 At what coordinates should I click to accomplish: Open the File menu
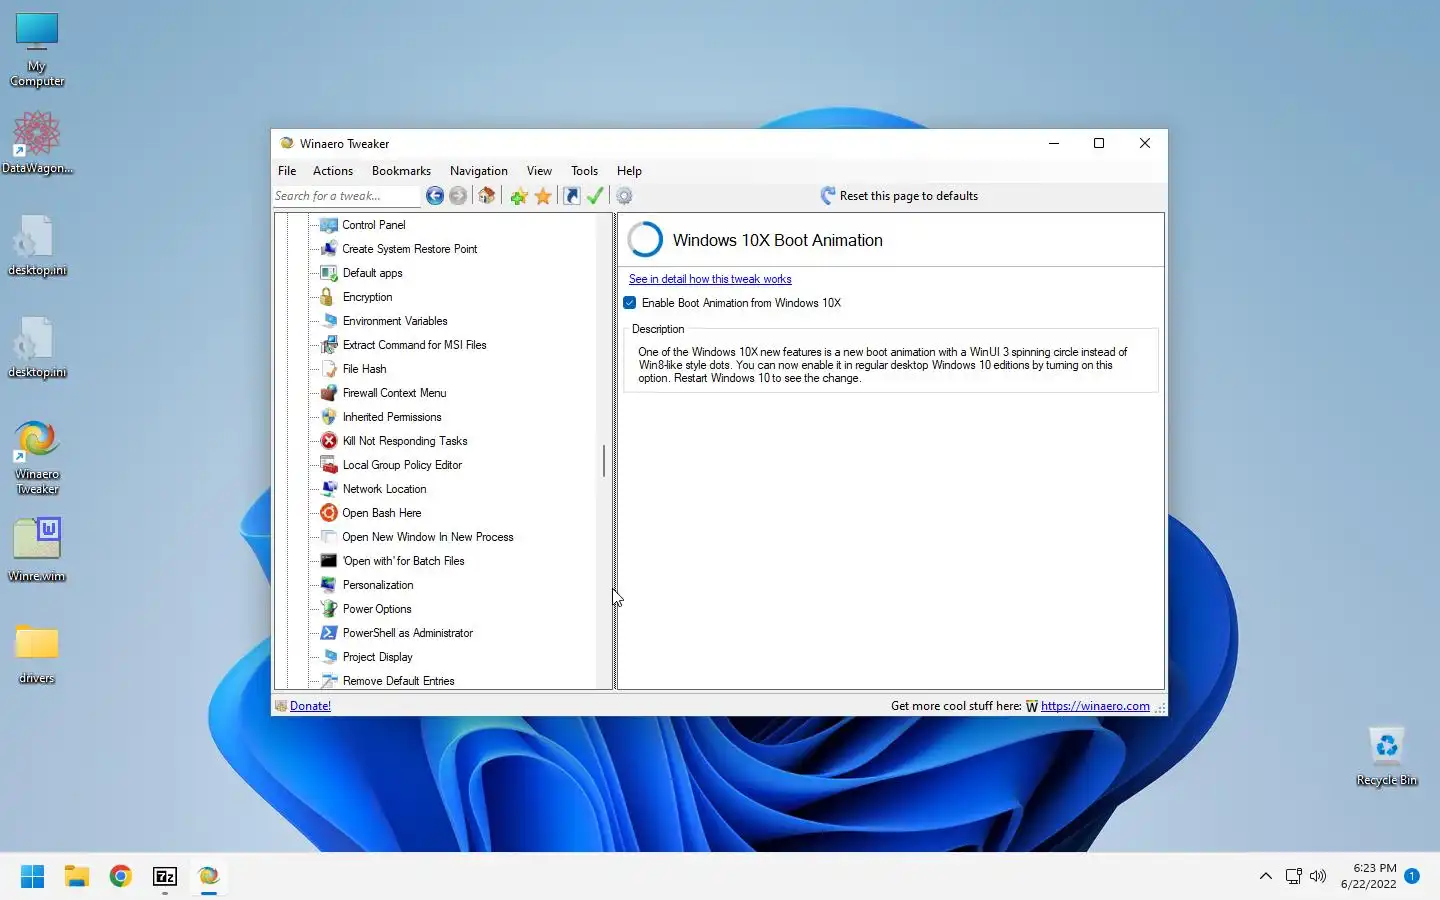[x=287, y=171]
